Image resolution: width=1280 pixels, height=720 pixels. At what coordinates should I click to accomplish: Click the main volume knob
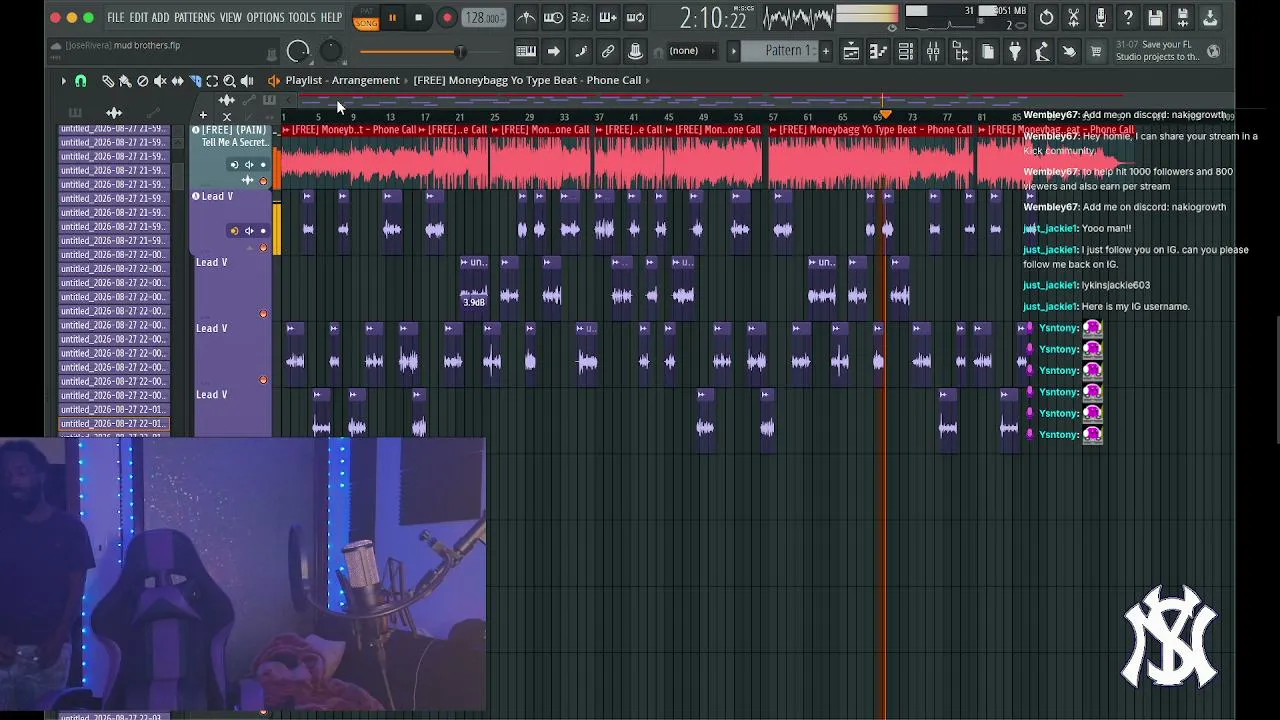point(298,51)
